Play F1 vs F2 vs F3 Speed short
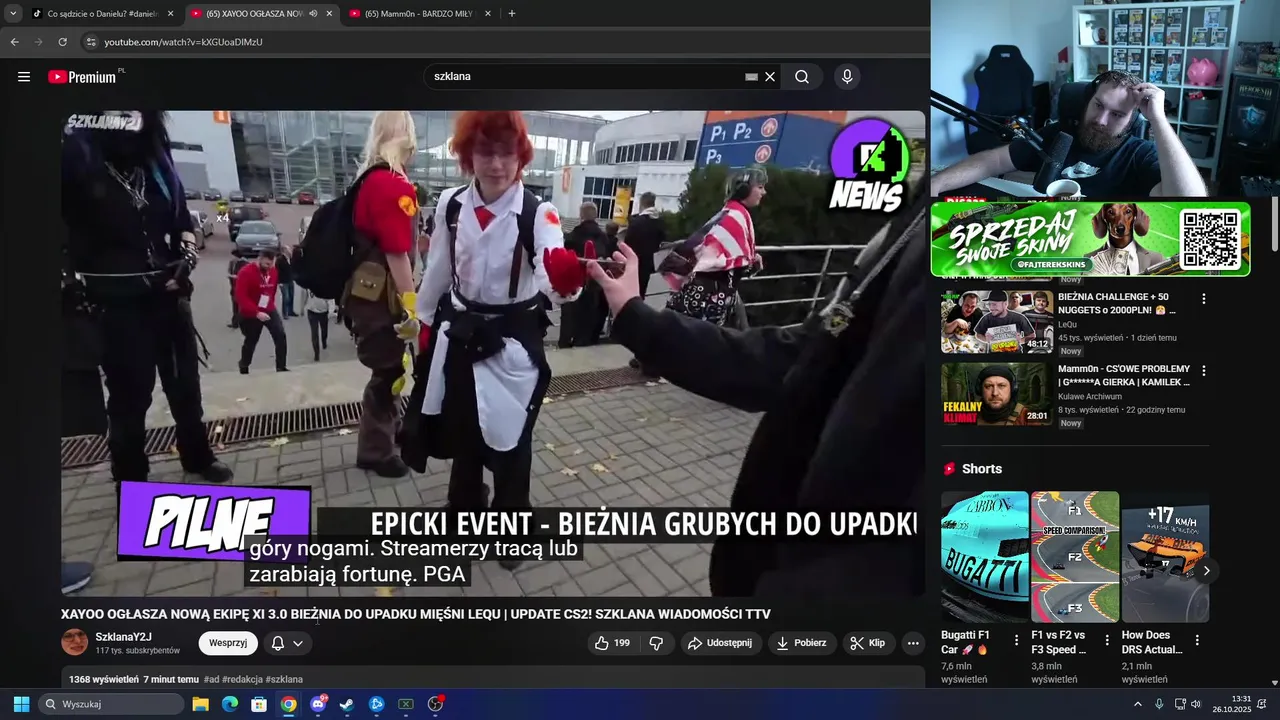The width and height of the screenshot is (1280, 720). pyautogui.click(x=1075, y=557)
